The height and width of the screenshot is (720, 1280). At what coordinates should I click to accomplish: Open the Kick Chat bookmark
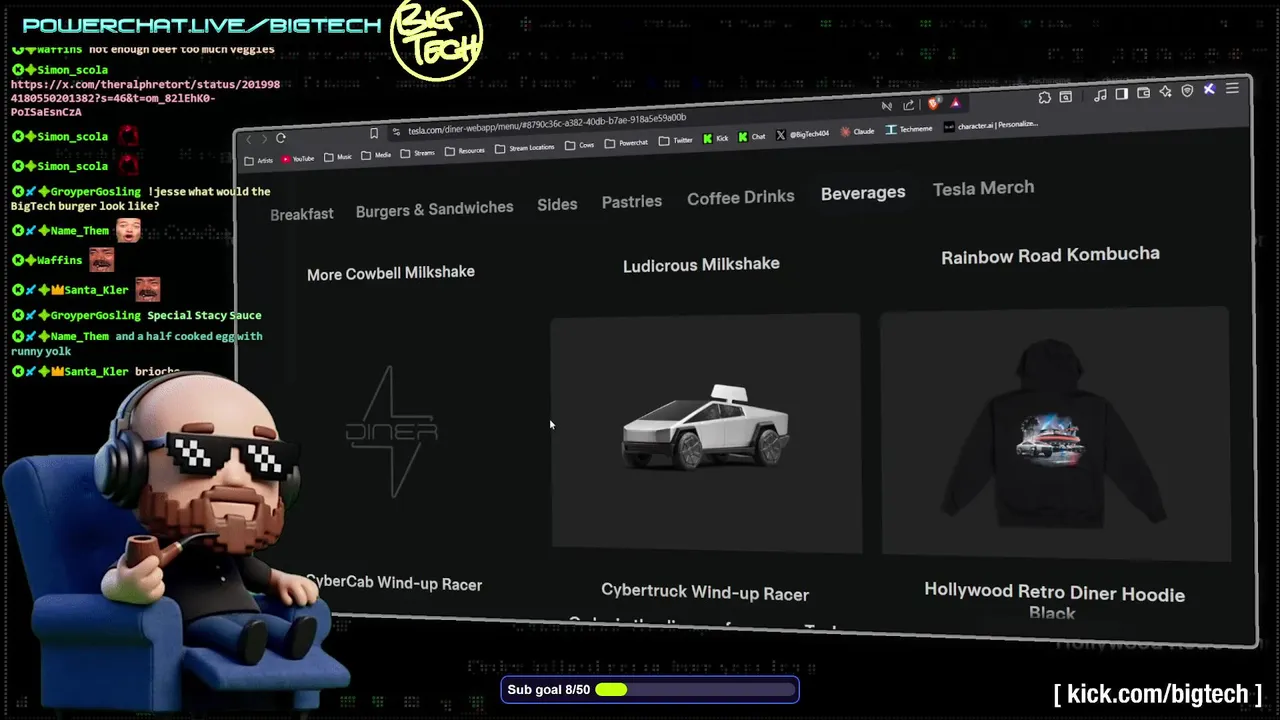coord(752,137)
